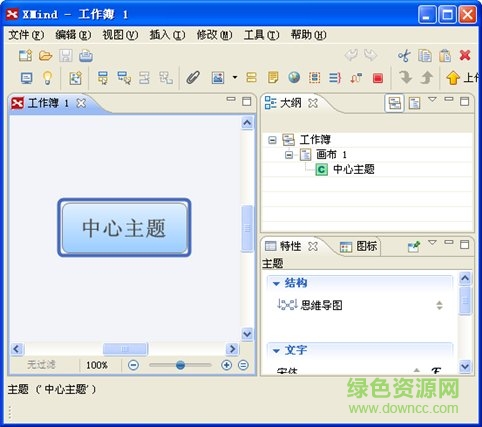Screen dimensions: 482x427
Task: Click the drill down arrow icon
Action: [x=405, y=78]
